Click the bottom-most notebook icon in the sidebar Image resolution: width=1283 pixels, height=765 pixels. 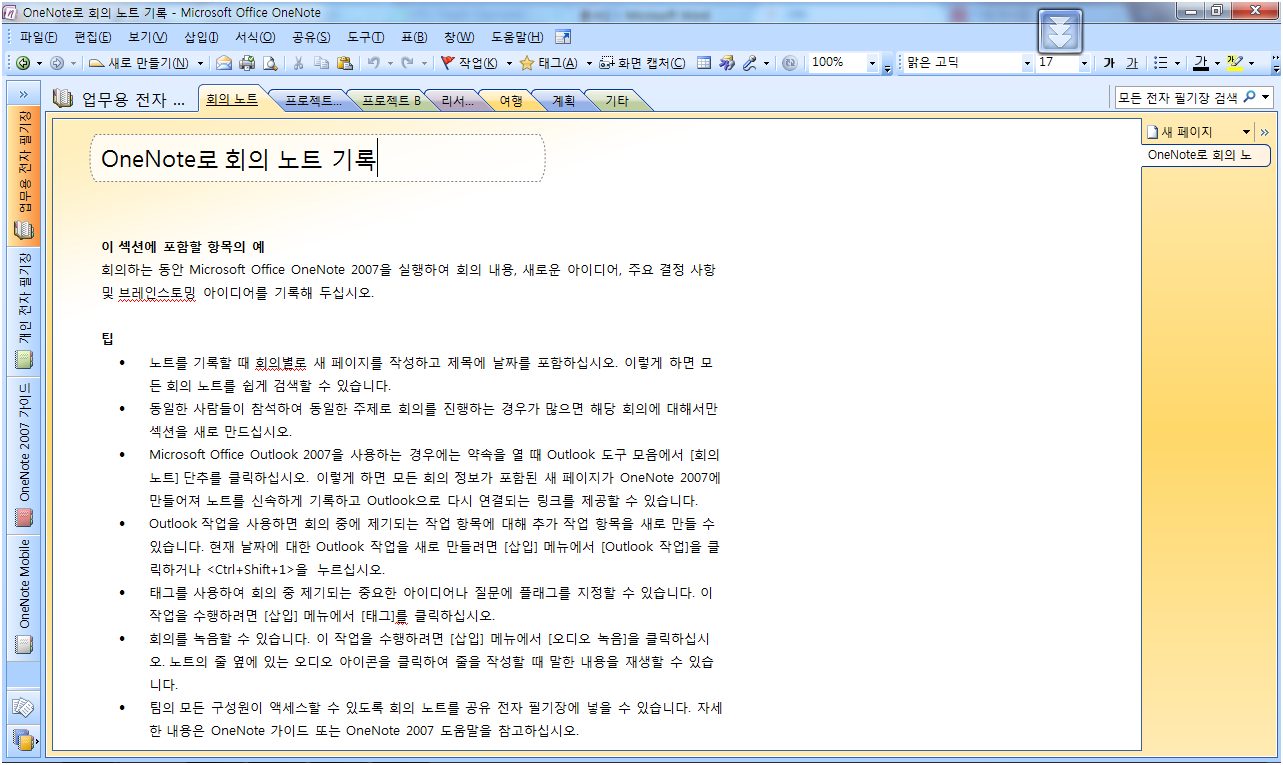(x=23, y=741)
